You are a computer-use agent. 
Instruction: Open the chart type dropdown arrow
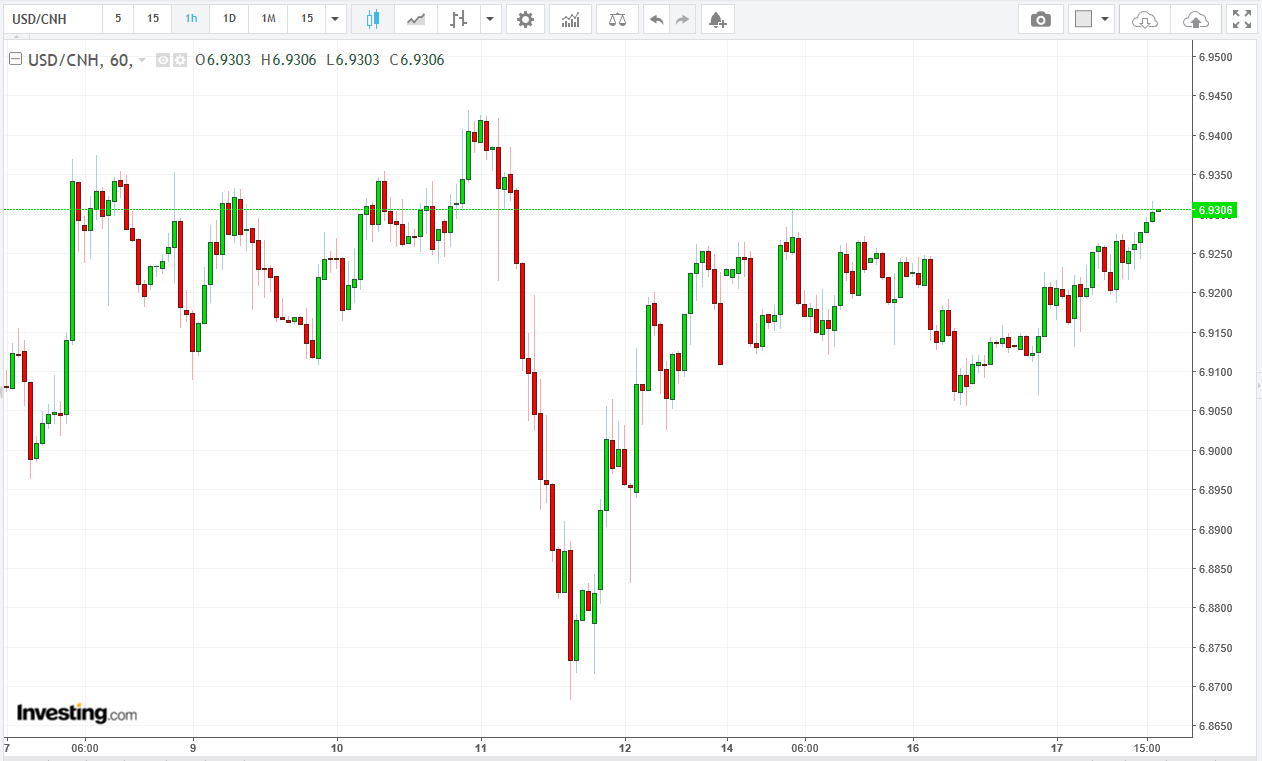490,19
